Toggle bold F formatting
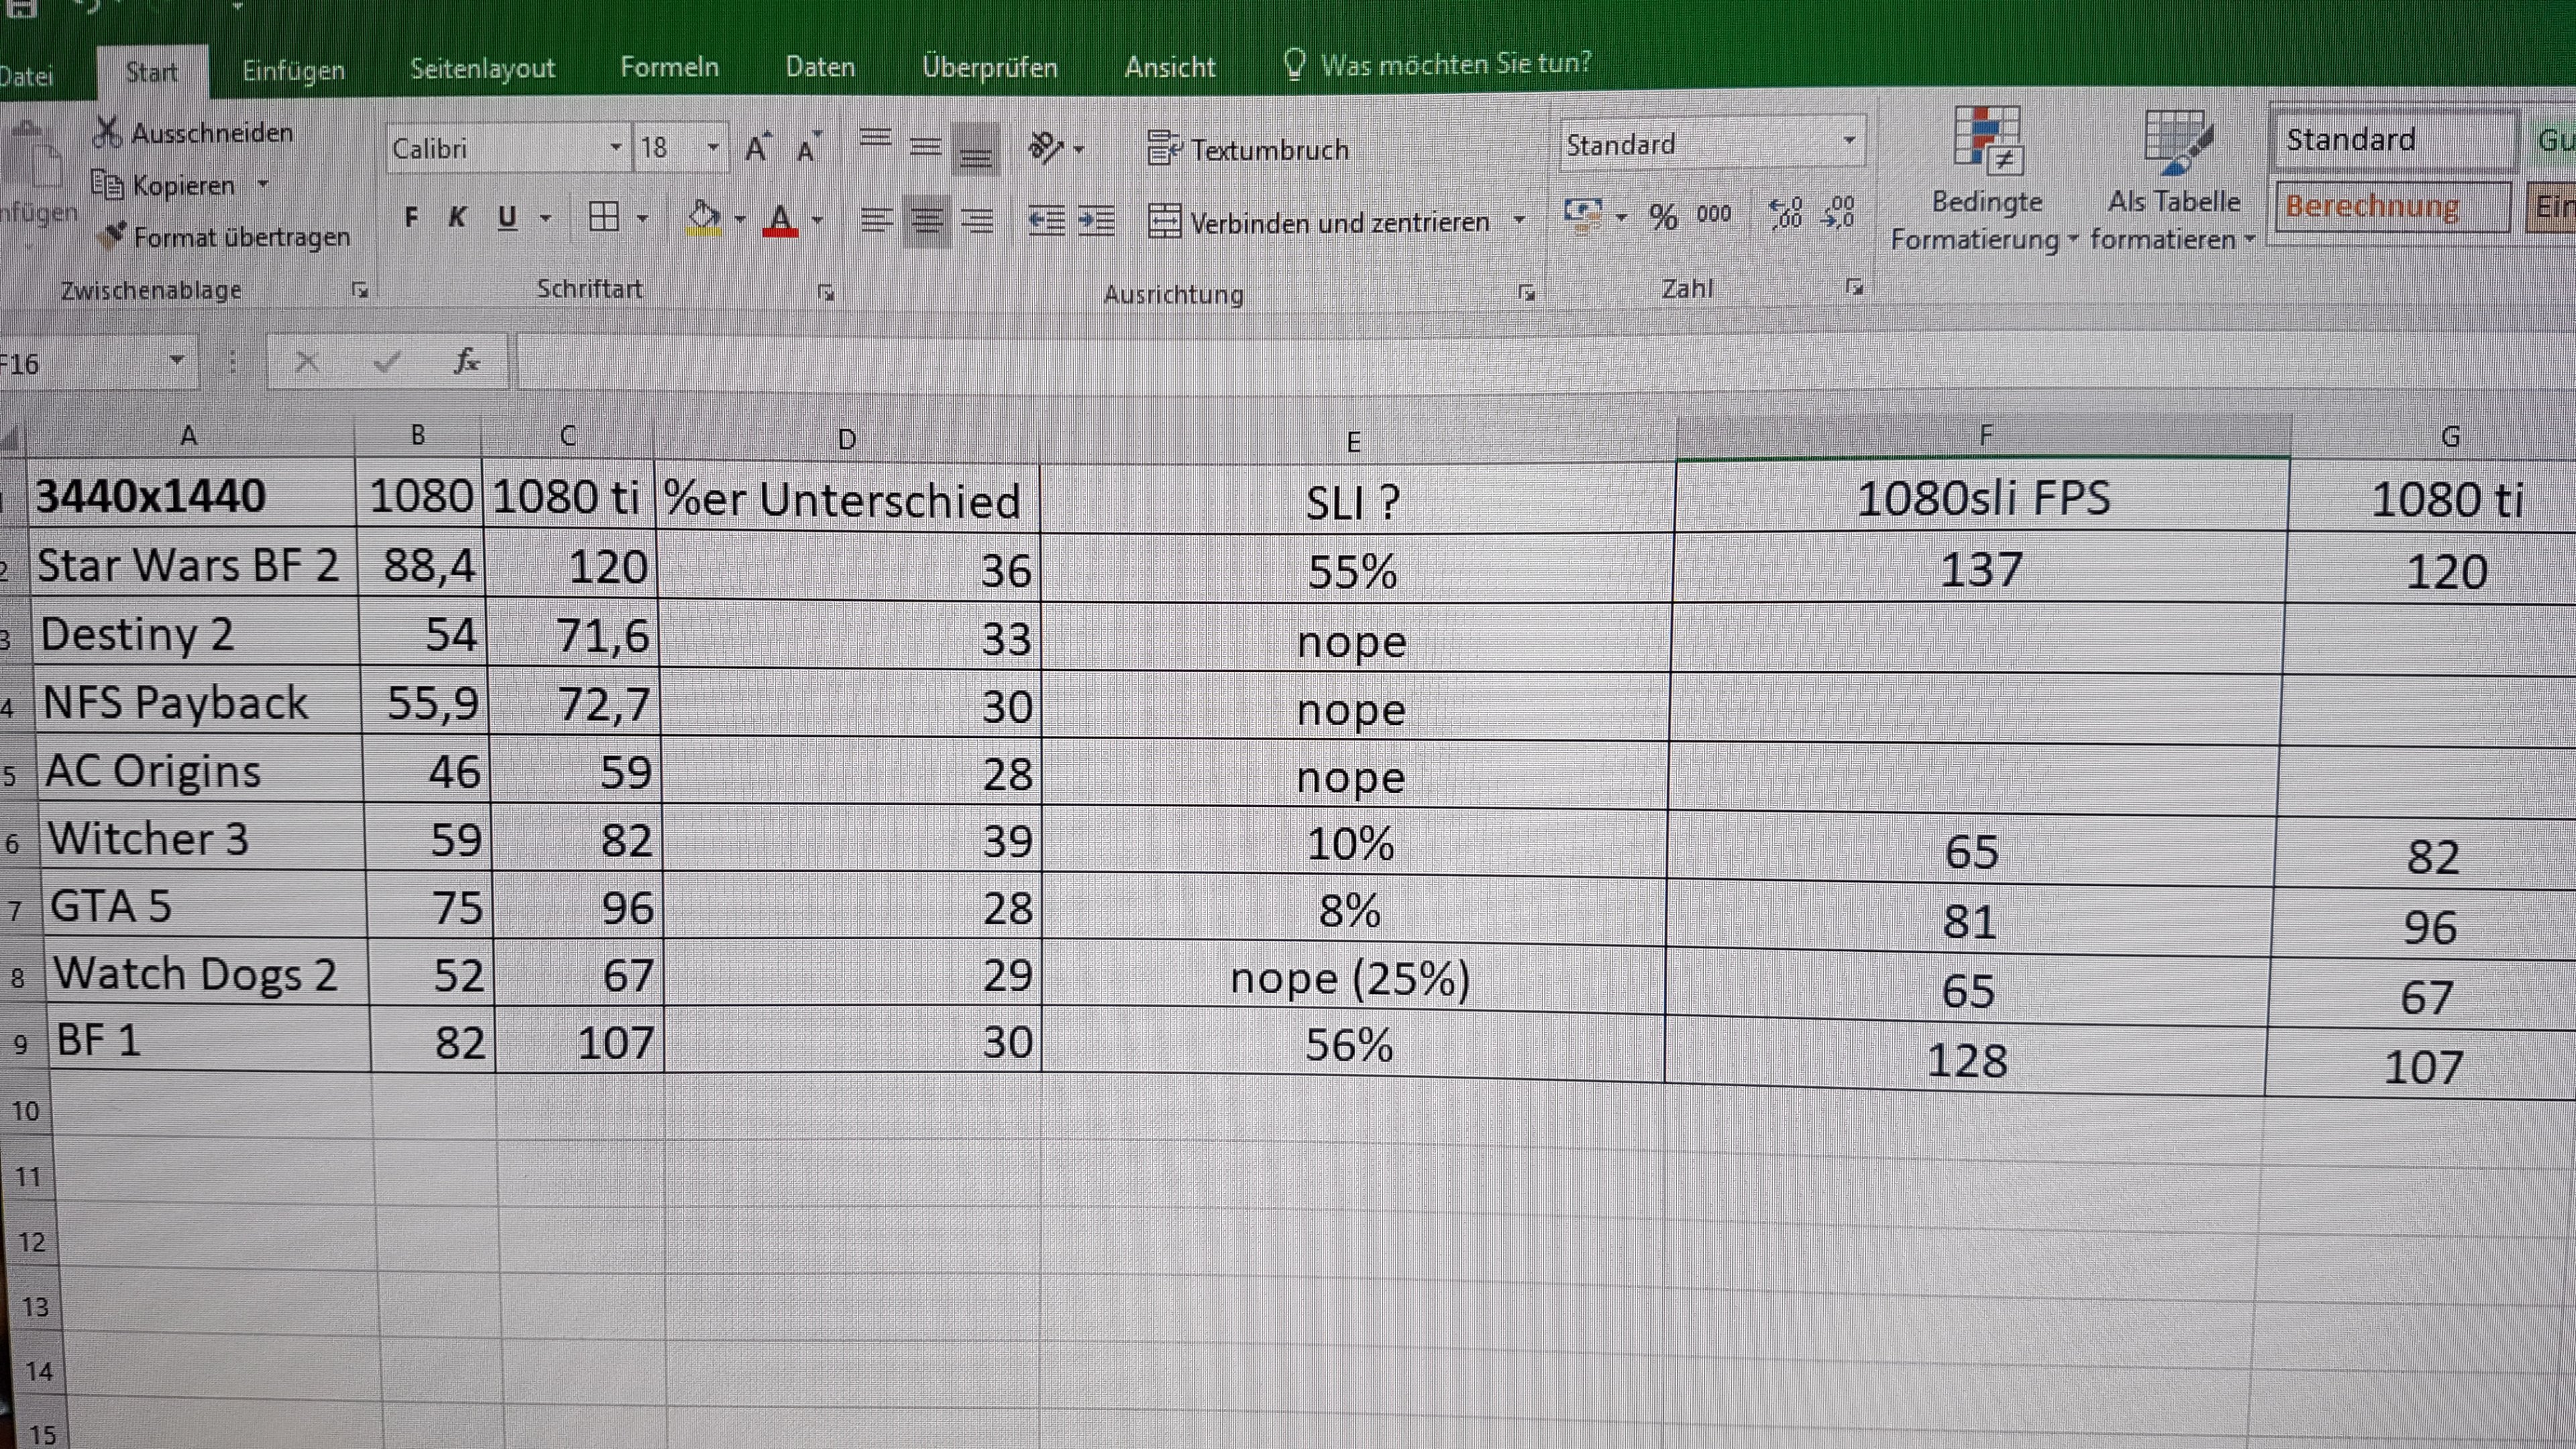The width and height of the screenshot is (2576, 1449). [411, 217]
